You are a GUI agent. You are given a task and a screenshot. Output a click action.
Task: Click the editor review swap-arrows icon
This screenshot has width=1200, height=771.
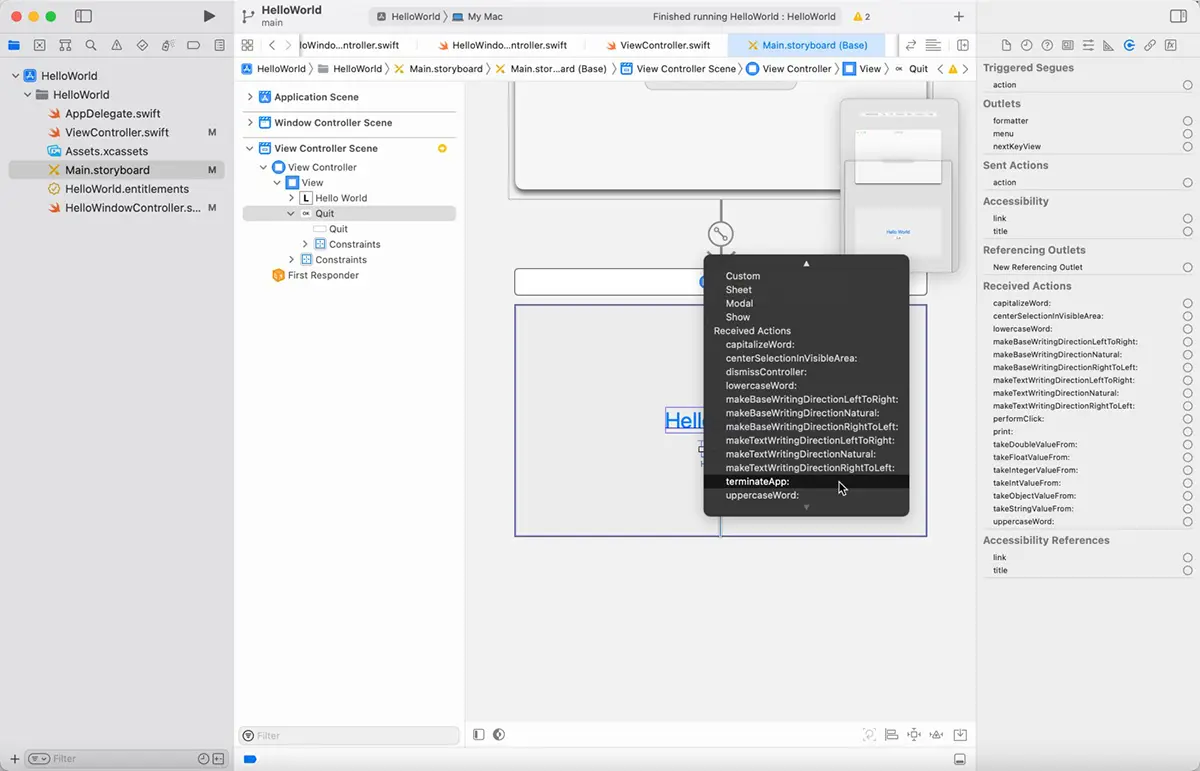click(911, 45)
